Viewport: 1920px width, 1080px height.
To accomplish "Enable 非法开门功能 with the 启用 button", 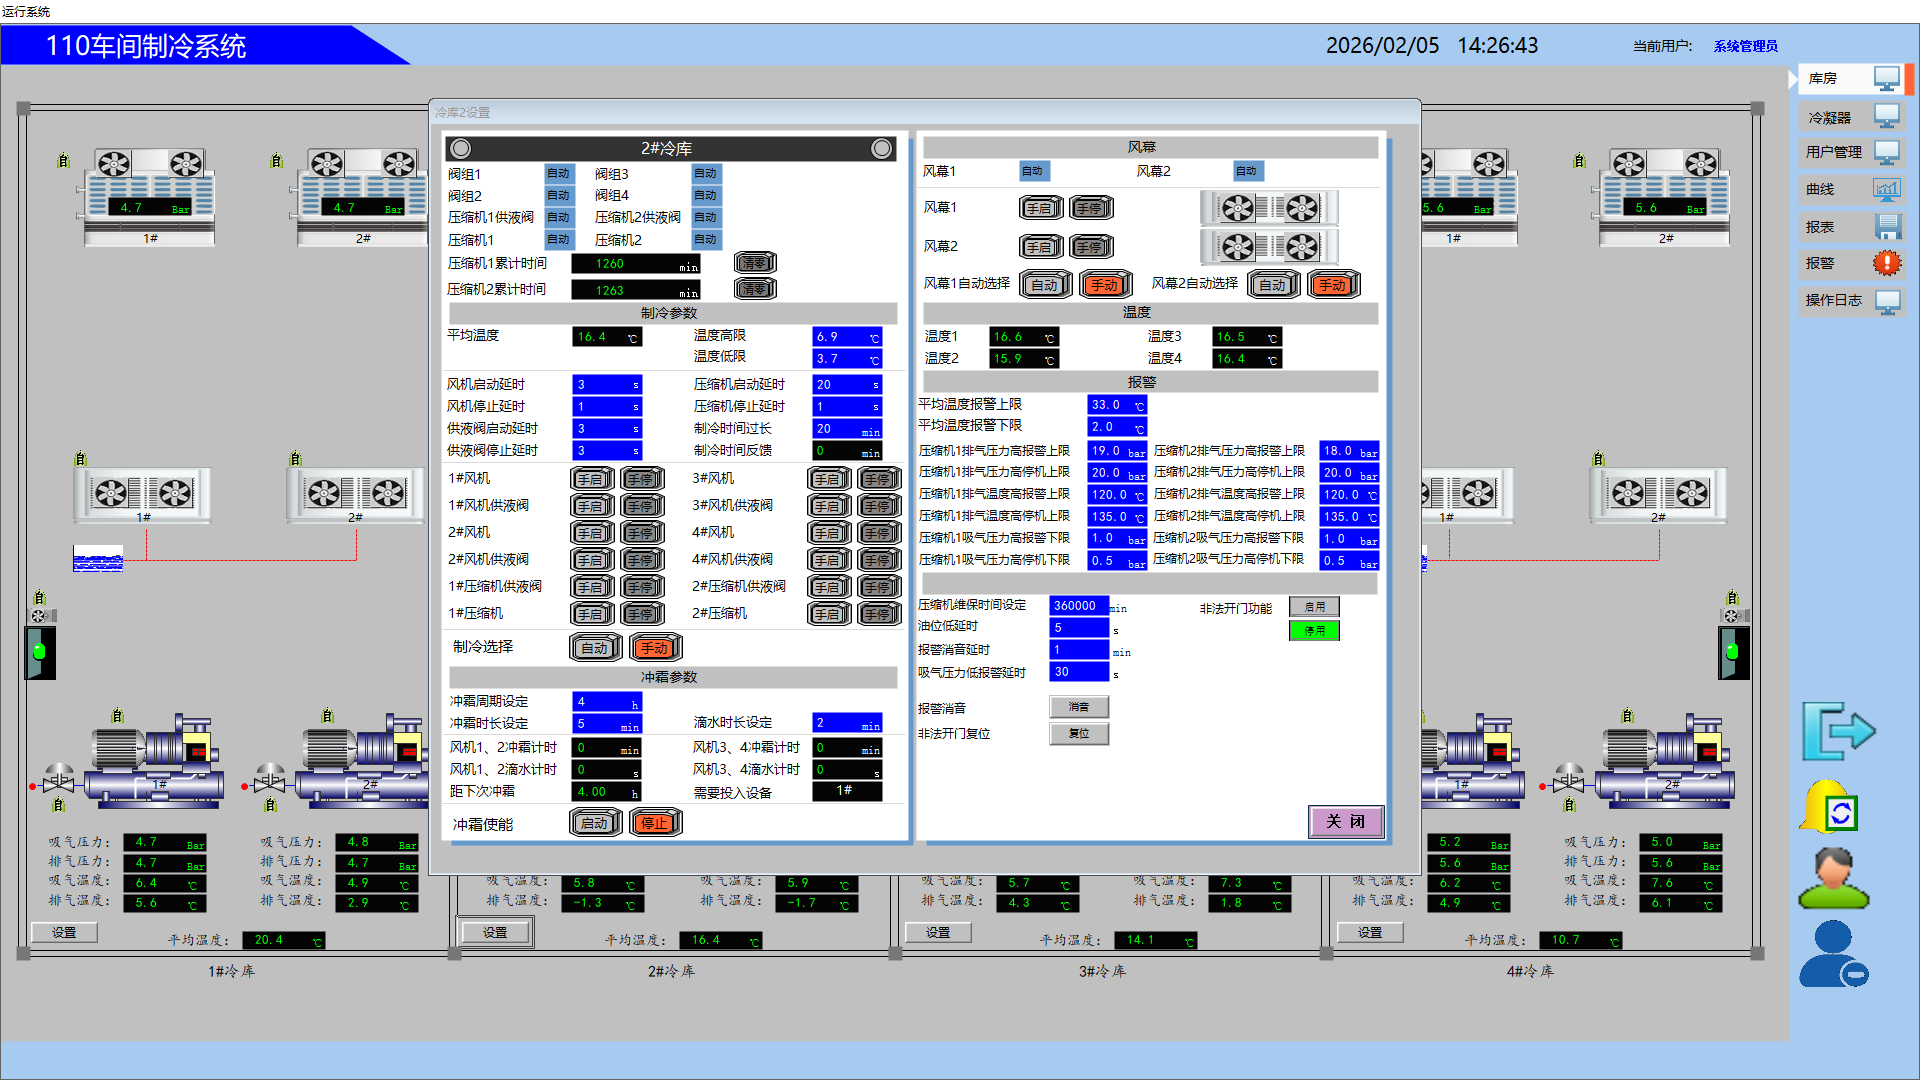I will point(1314,607).
